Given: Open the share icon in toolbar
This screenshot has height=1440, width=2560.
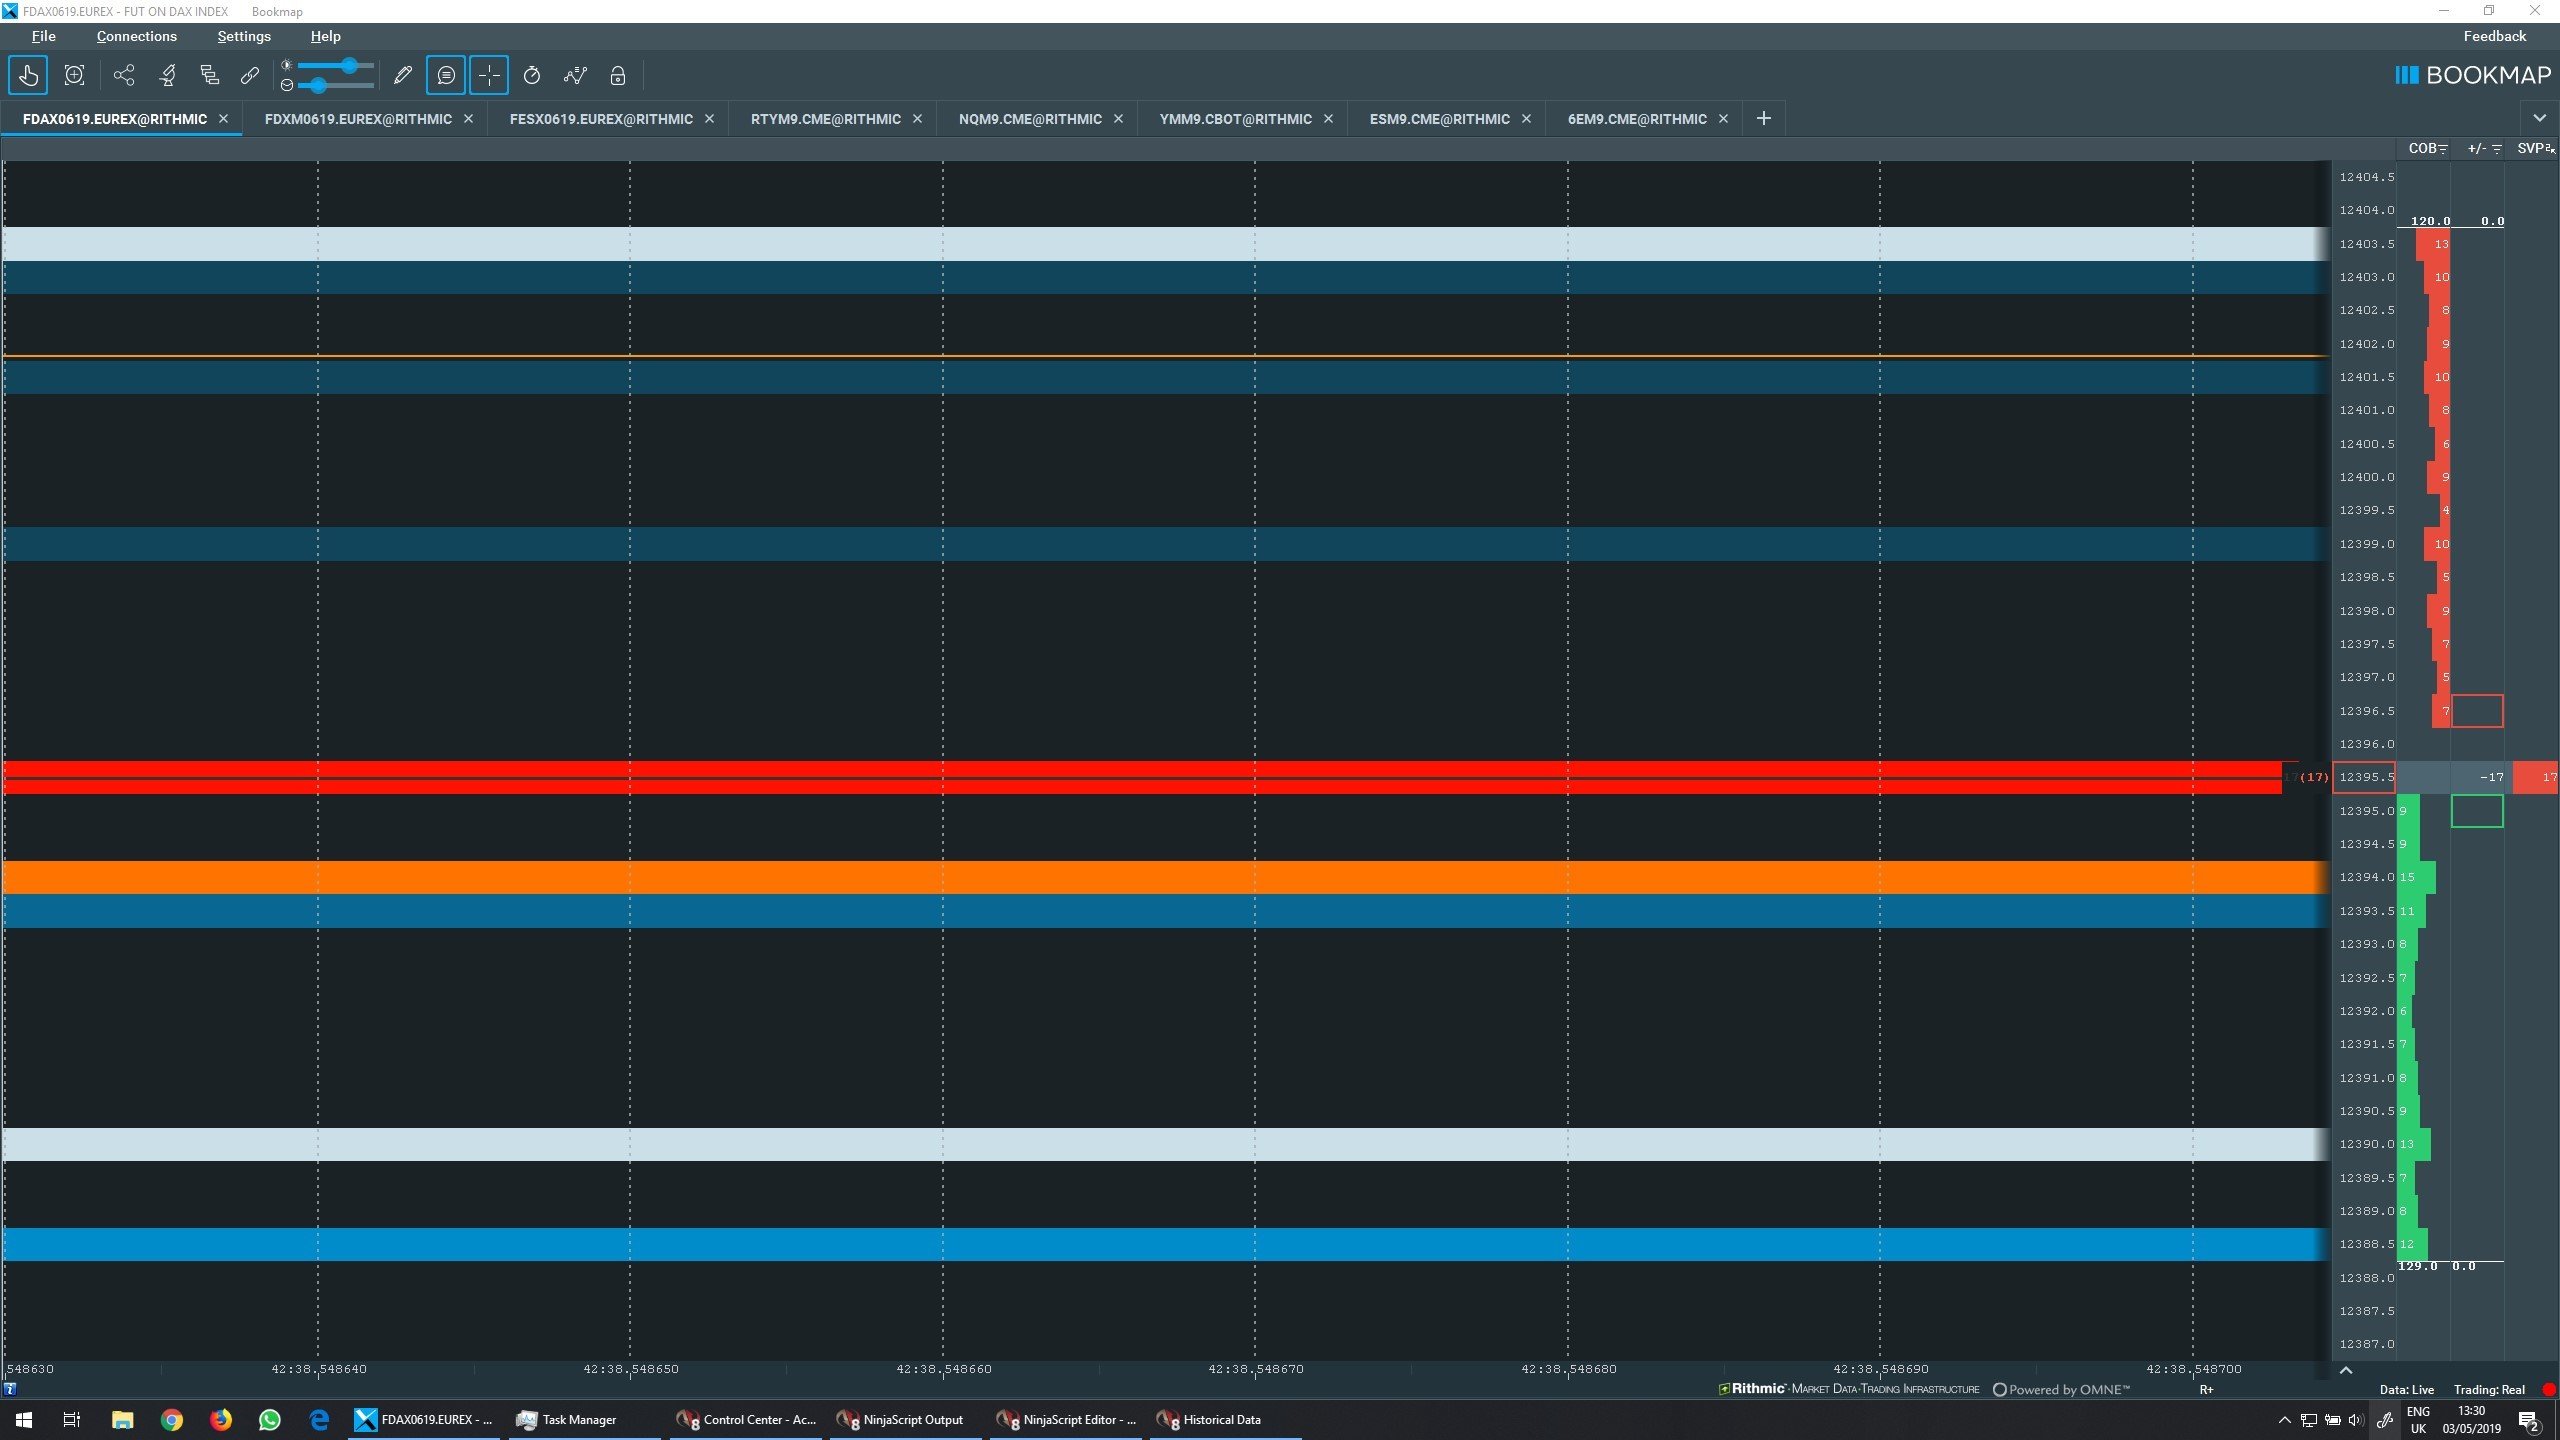Looking at the screenshot, I should 124,75.
